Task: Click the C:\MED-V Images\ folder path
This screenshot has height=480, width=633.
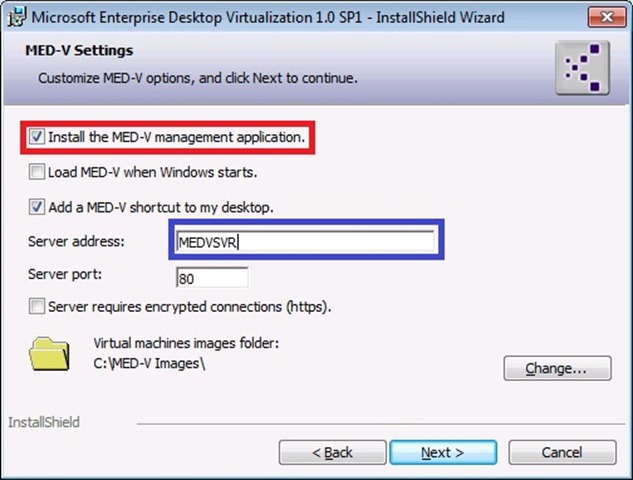Action: (150, 362)
